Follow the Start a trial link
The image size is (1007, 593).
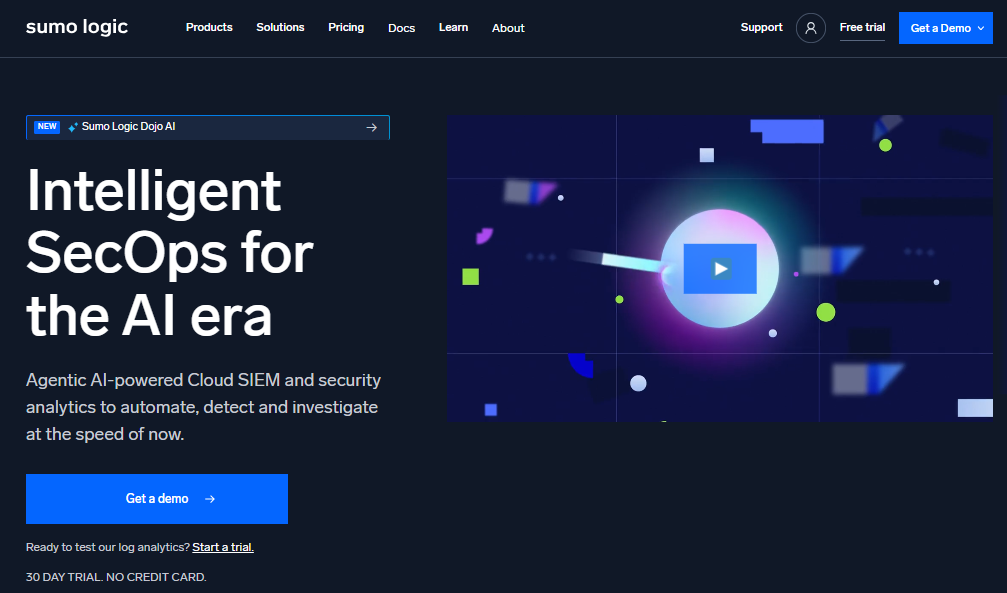[223, 547]
